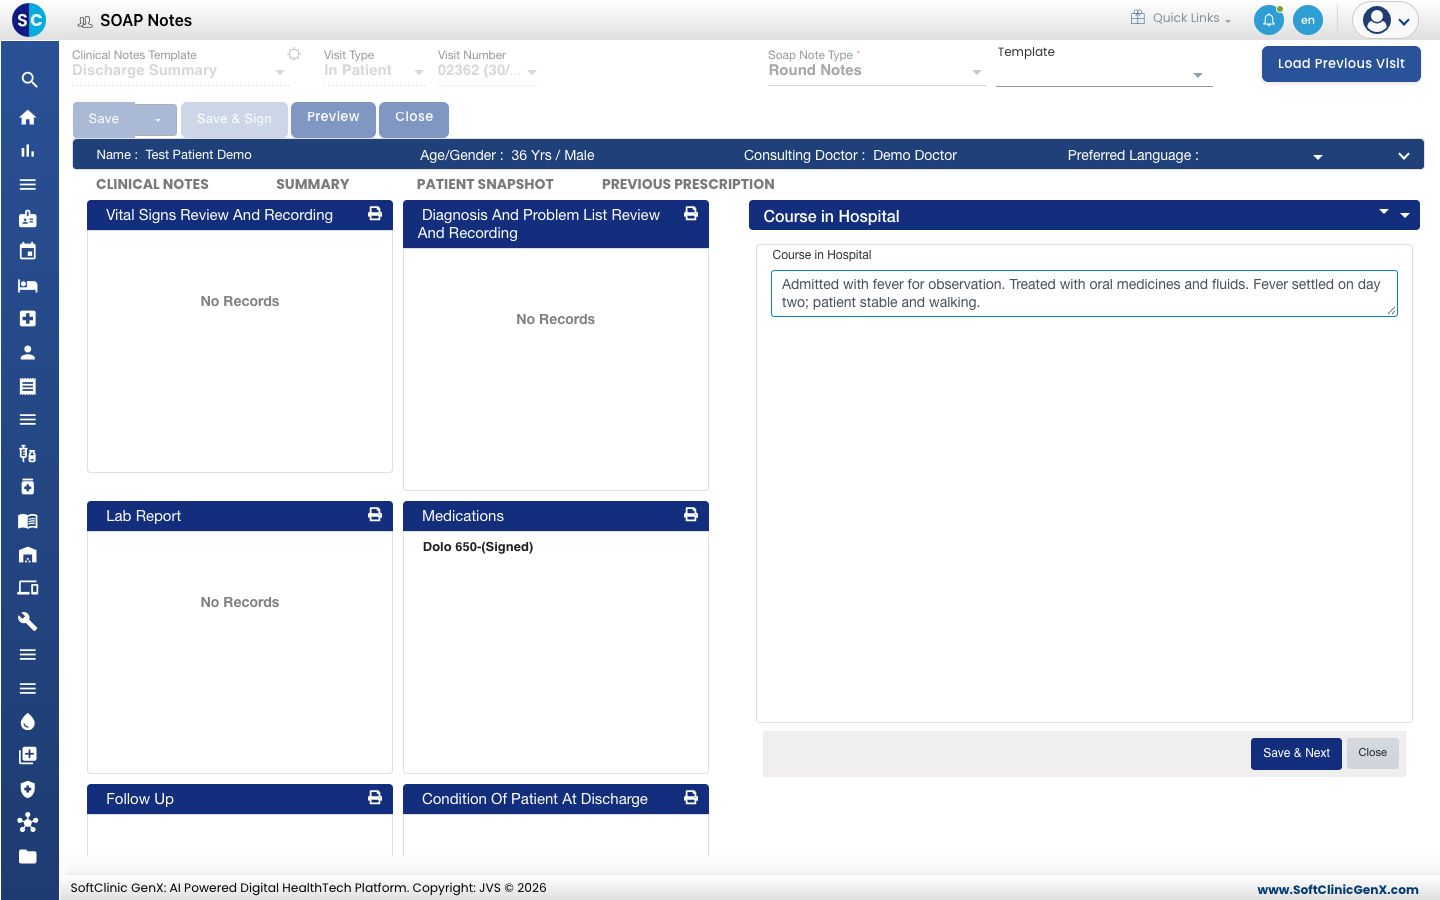Open the home icon in sidebar

[28, 117]
